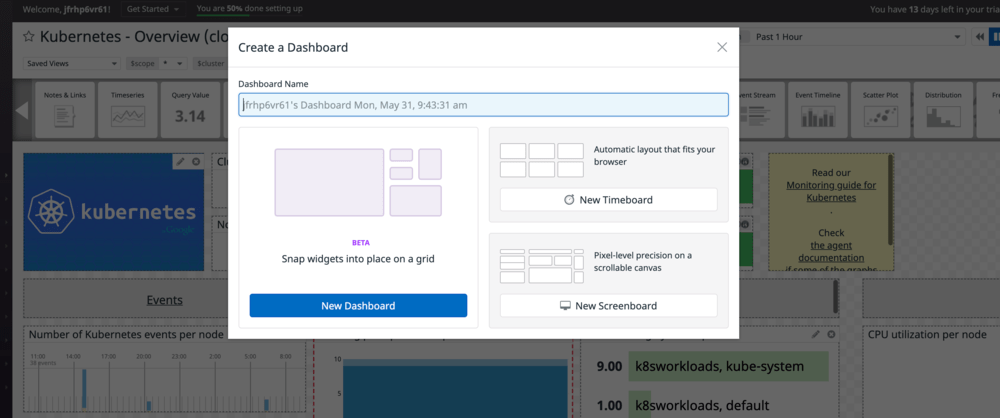Open the agent documentation link
1000x418 pixels.
[x=831, y=252]
